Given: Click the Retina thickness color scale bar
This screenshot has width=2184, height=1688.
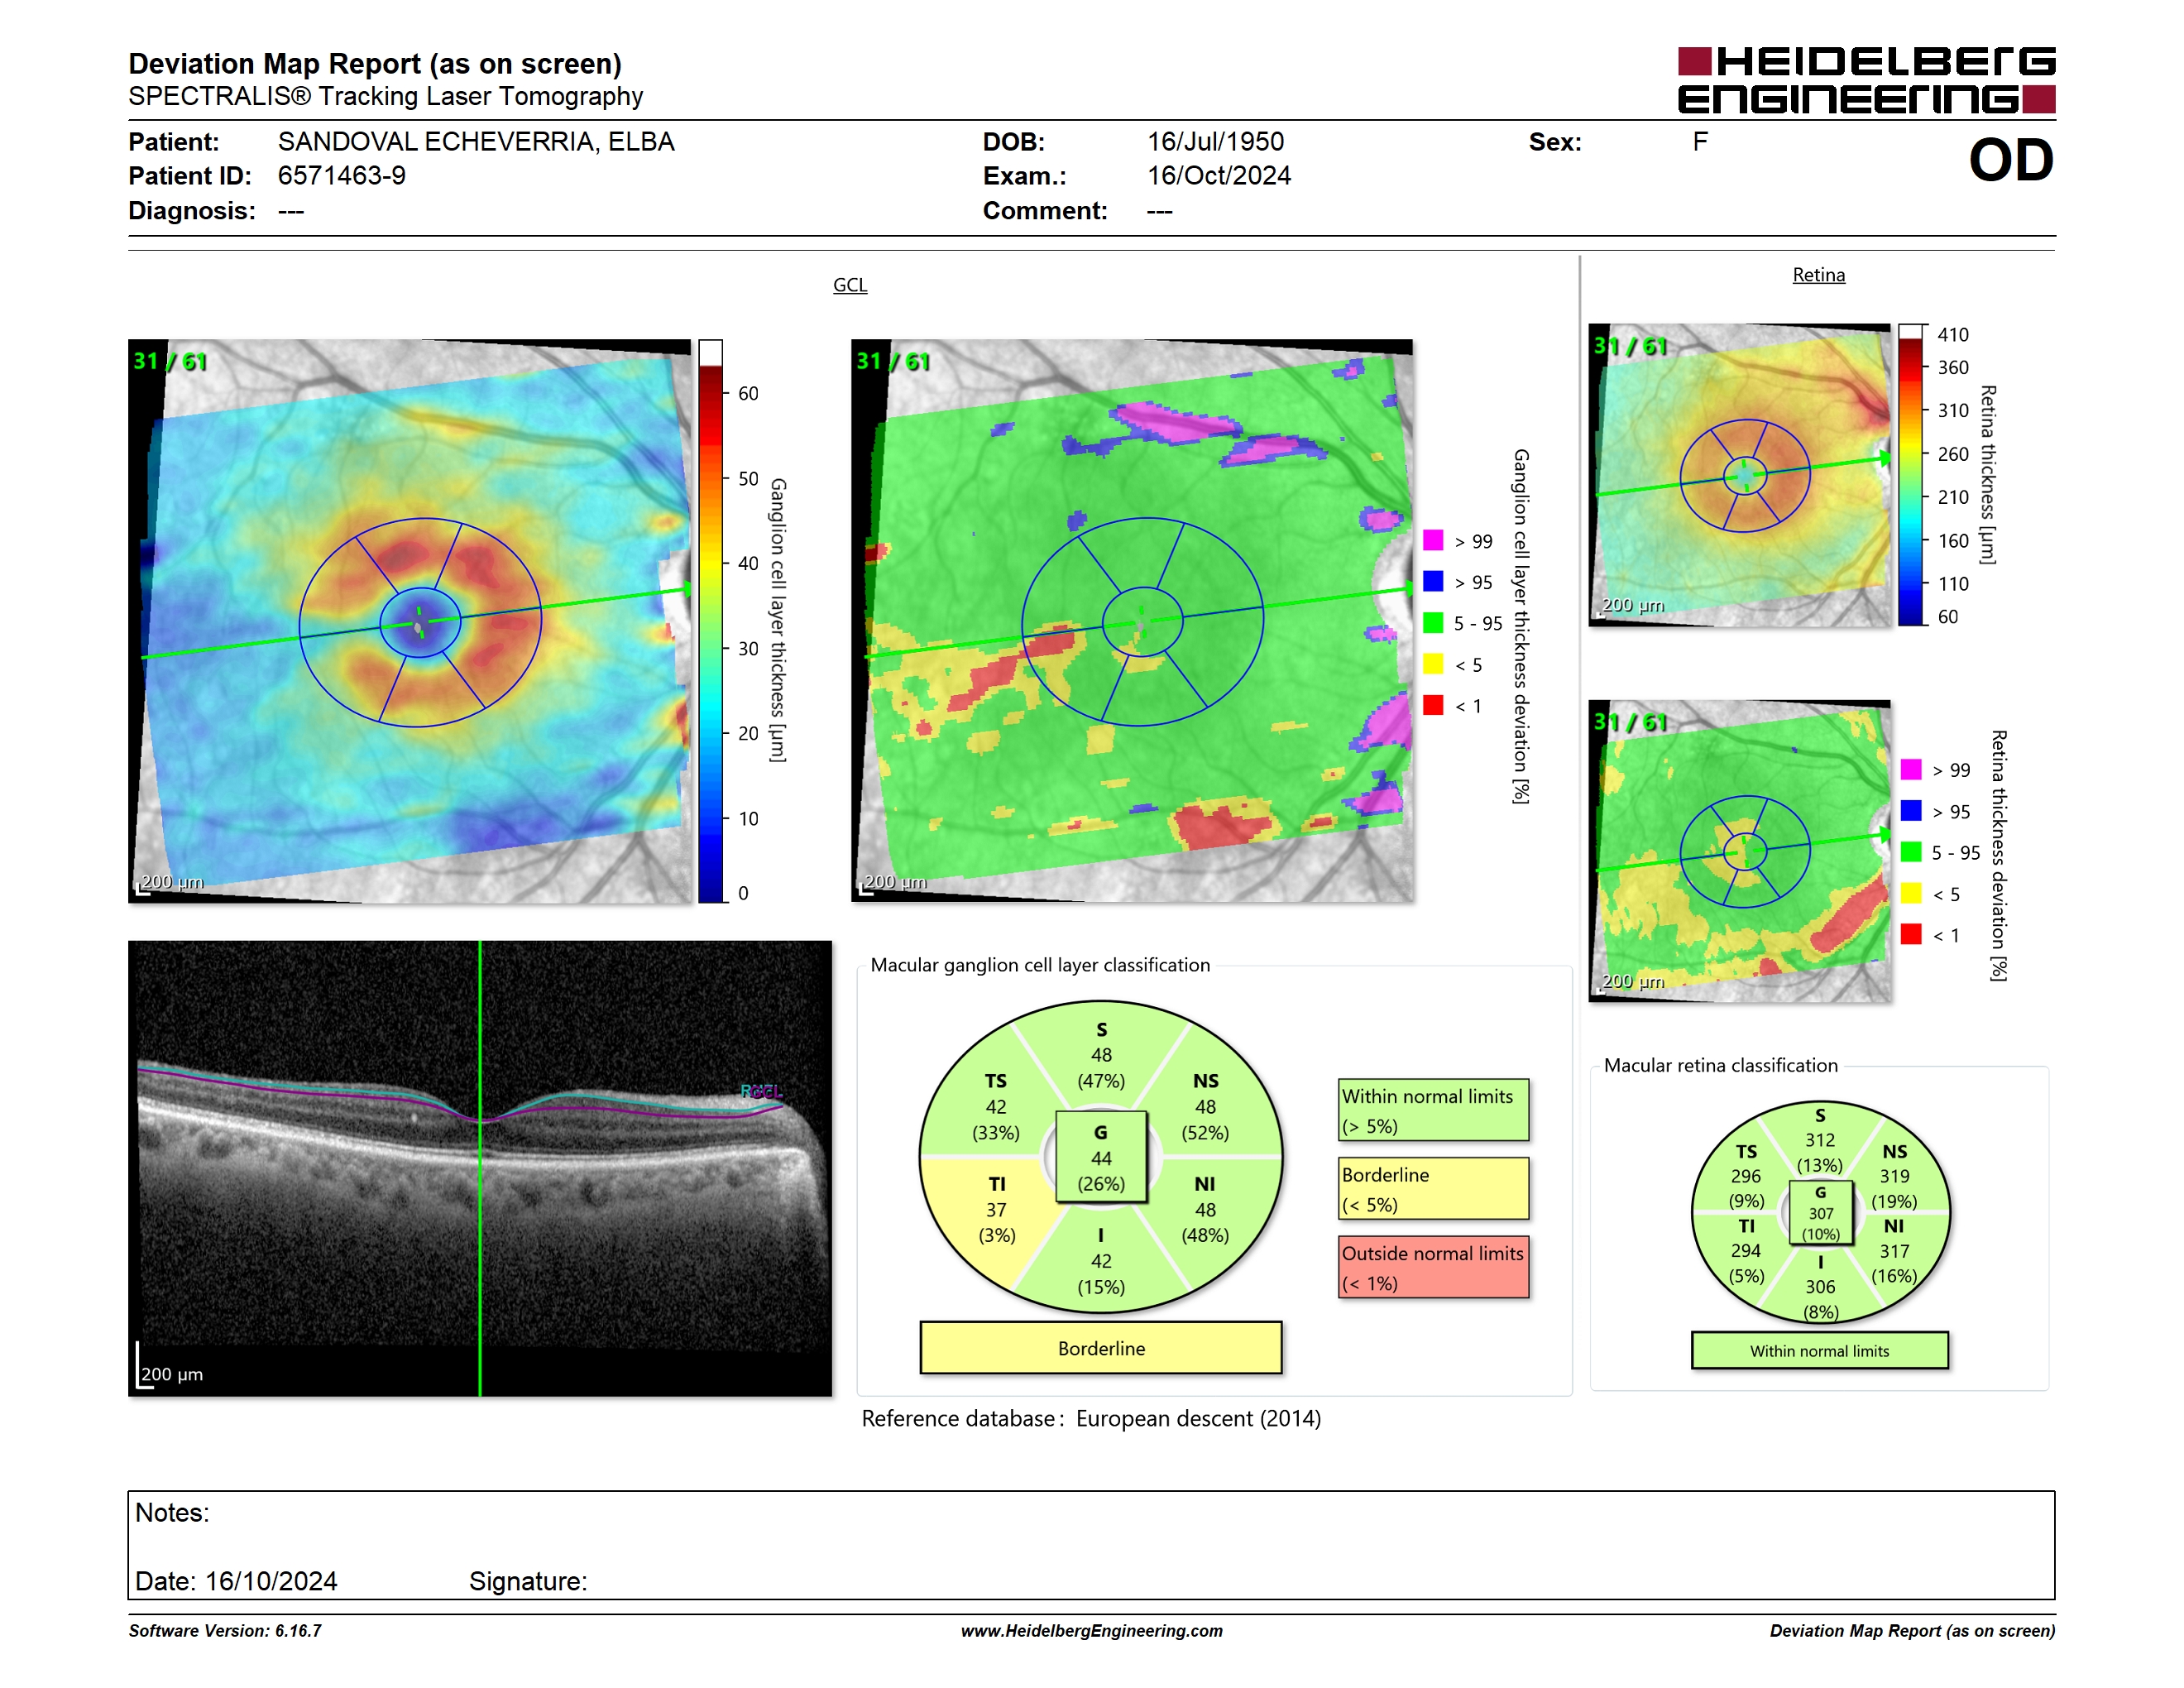Looking at the screenshot, I should [x=1910, y=475].
